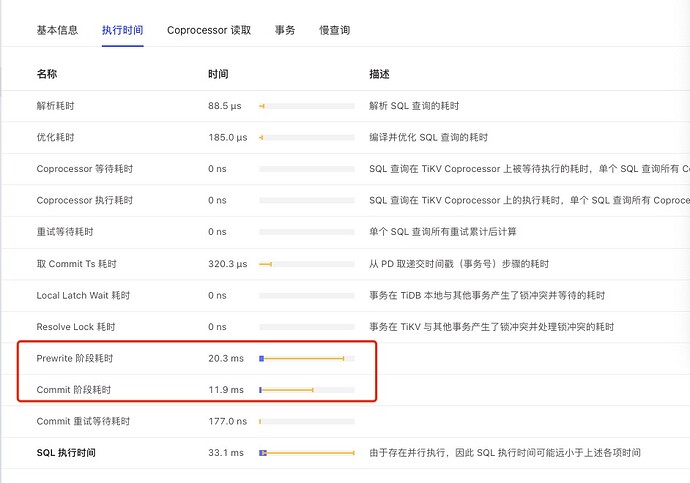Viewport: 690px width, 483px height.
Task: Click the 33.1 ms SQL execution value
Action: point(226,453)
